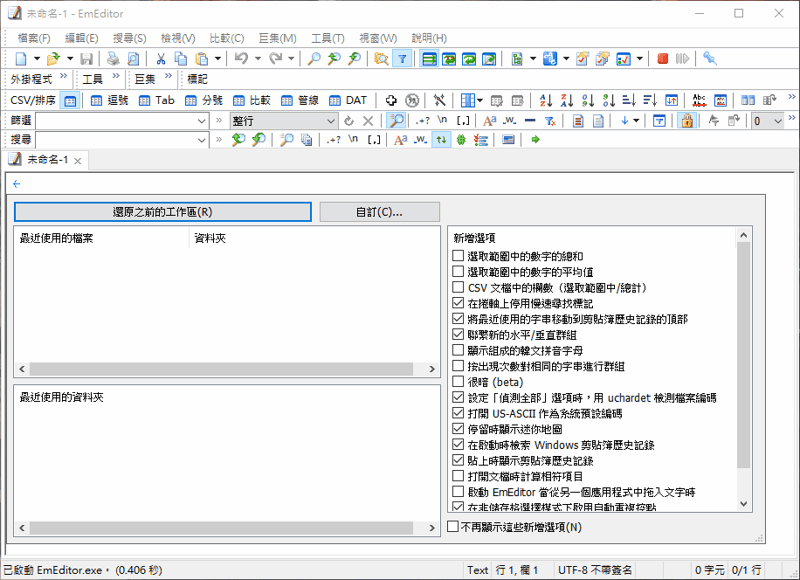Uncheck 停留時顯示迷你地圖
This screenshot has height=580, width=800.
458,429
